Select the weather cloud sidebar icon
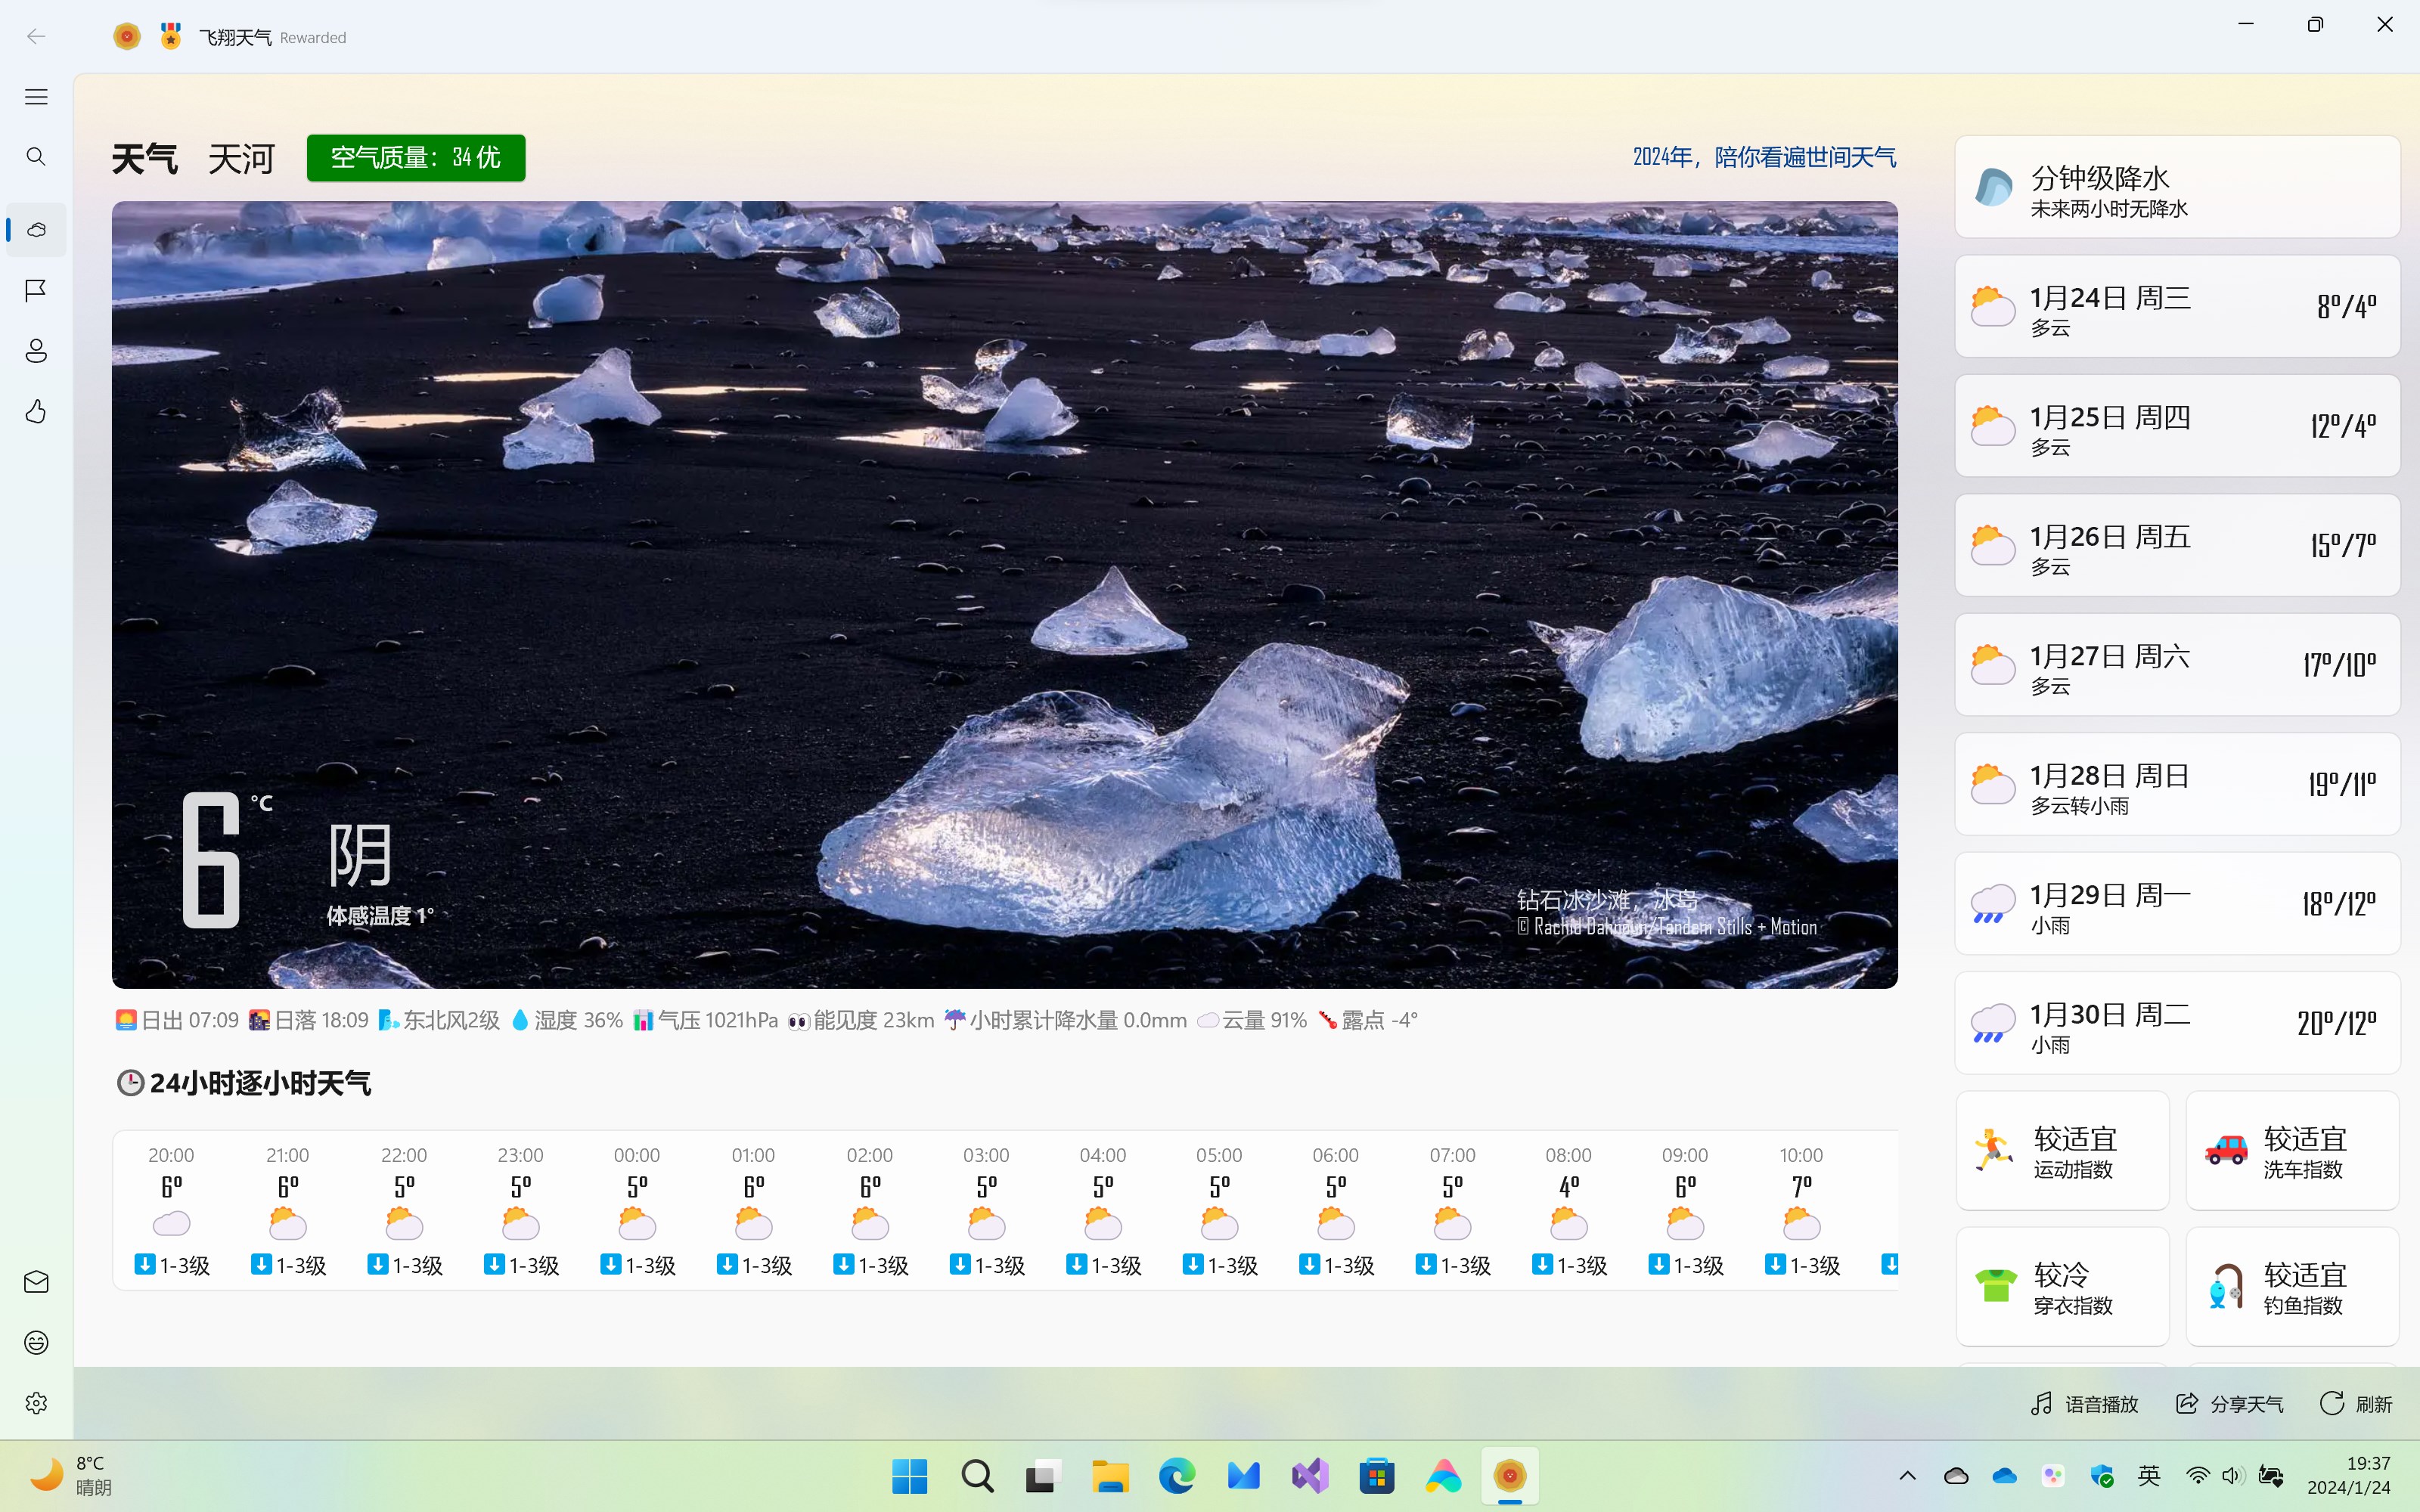 click(36, 230)
